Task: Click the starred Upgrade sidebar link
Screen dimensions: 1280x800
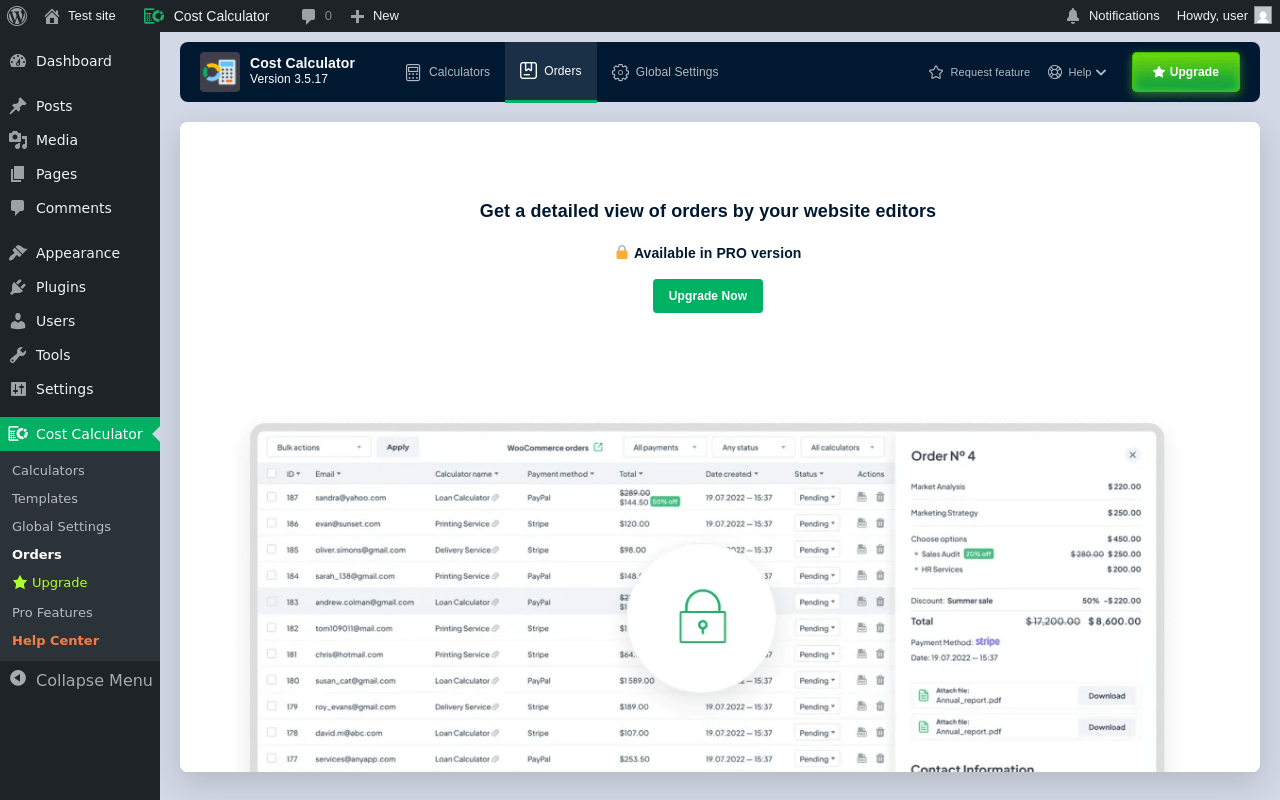Action: point(50,582)
